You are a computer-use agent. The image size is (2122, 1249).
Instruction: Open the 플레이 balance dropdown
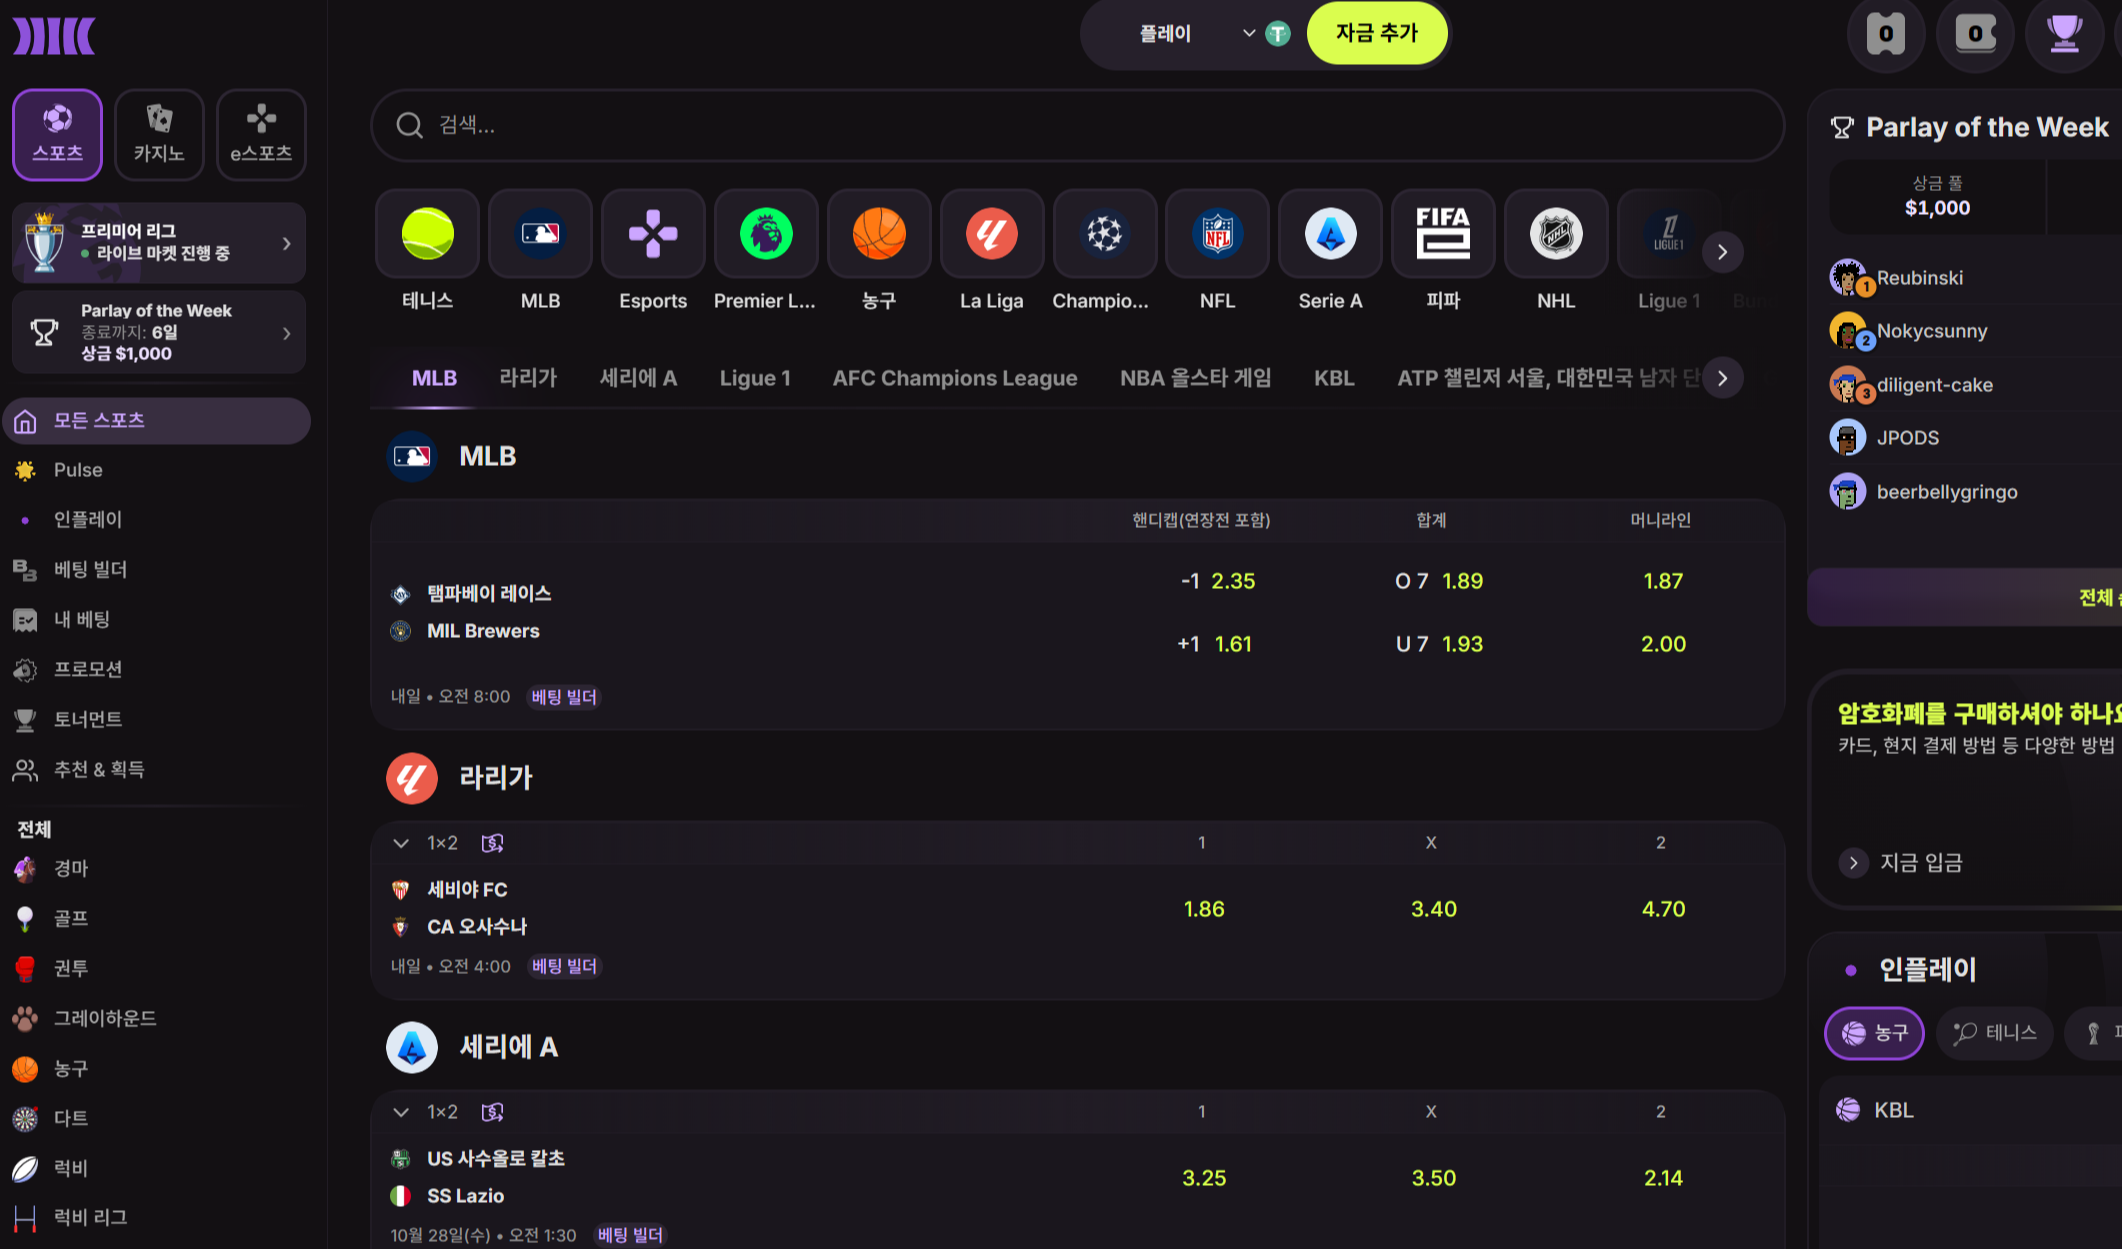click(x=1197, y=34)
